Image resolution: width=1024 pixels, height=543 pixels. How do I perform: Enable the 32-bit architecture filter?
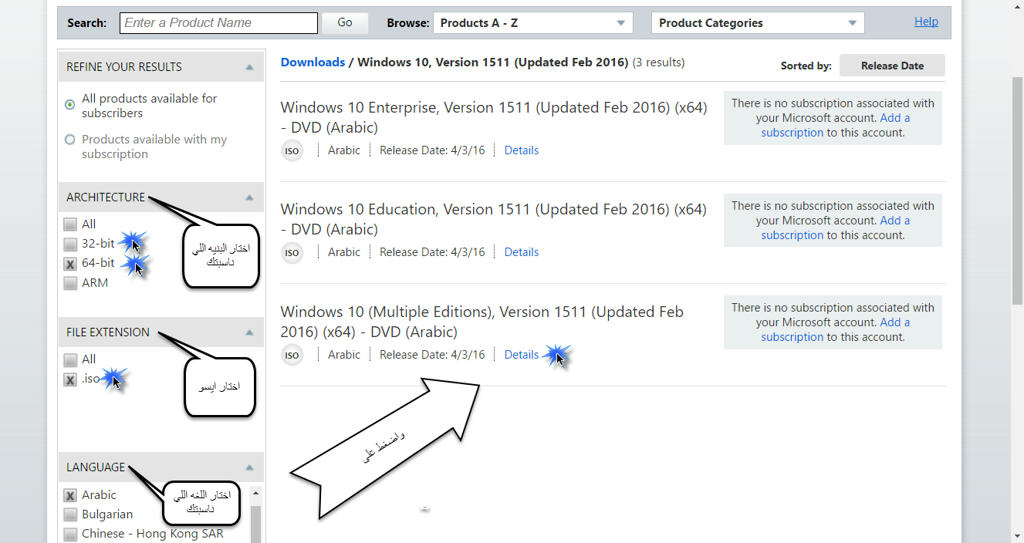click(x=70, y=244)
